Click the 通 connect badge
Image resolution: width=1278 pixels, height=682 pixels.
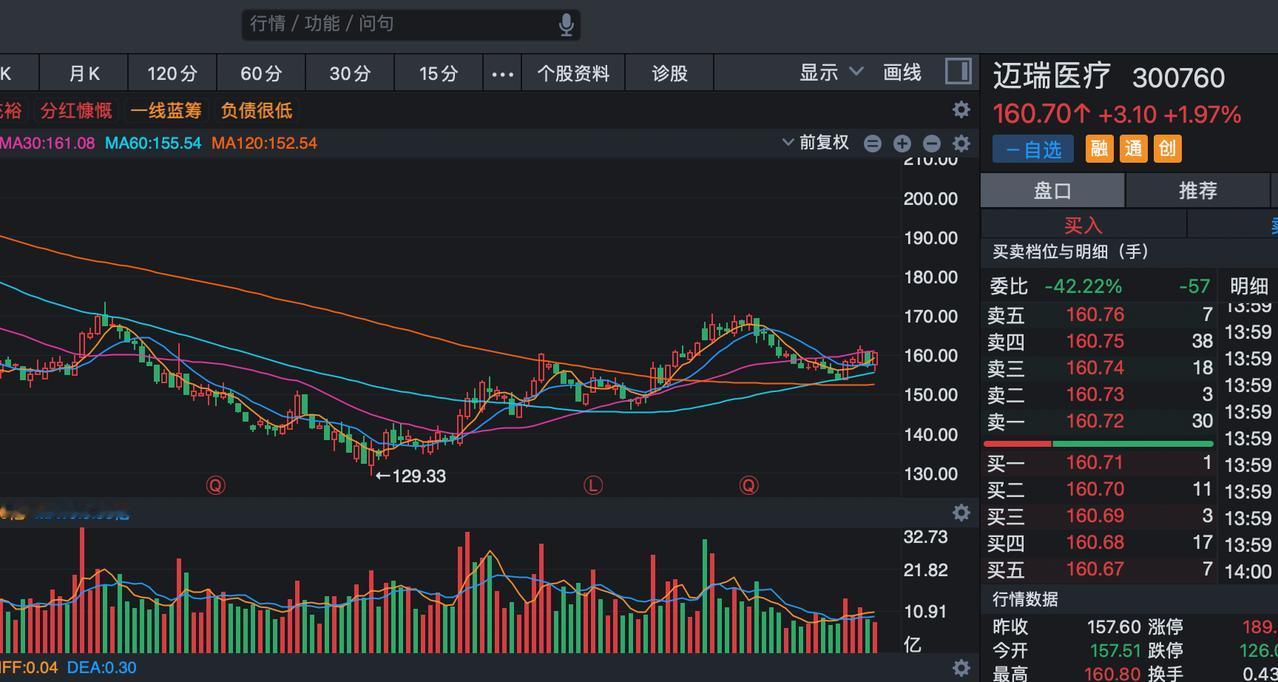tap(1133, 149)
